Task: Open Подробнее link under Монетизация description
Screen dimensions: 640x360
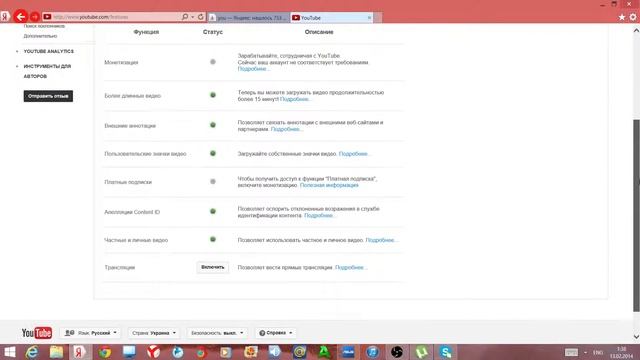Action: (x=253, y=69)
